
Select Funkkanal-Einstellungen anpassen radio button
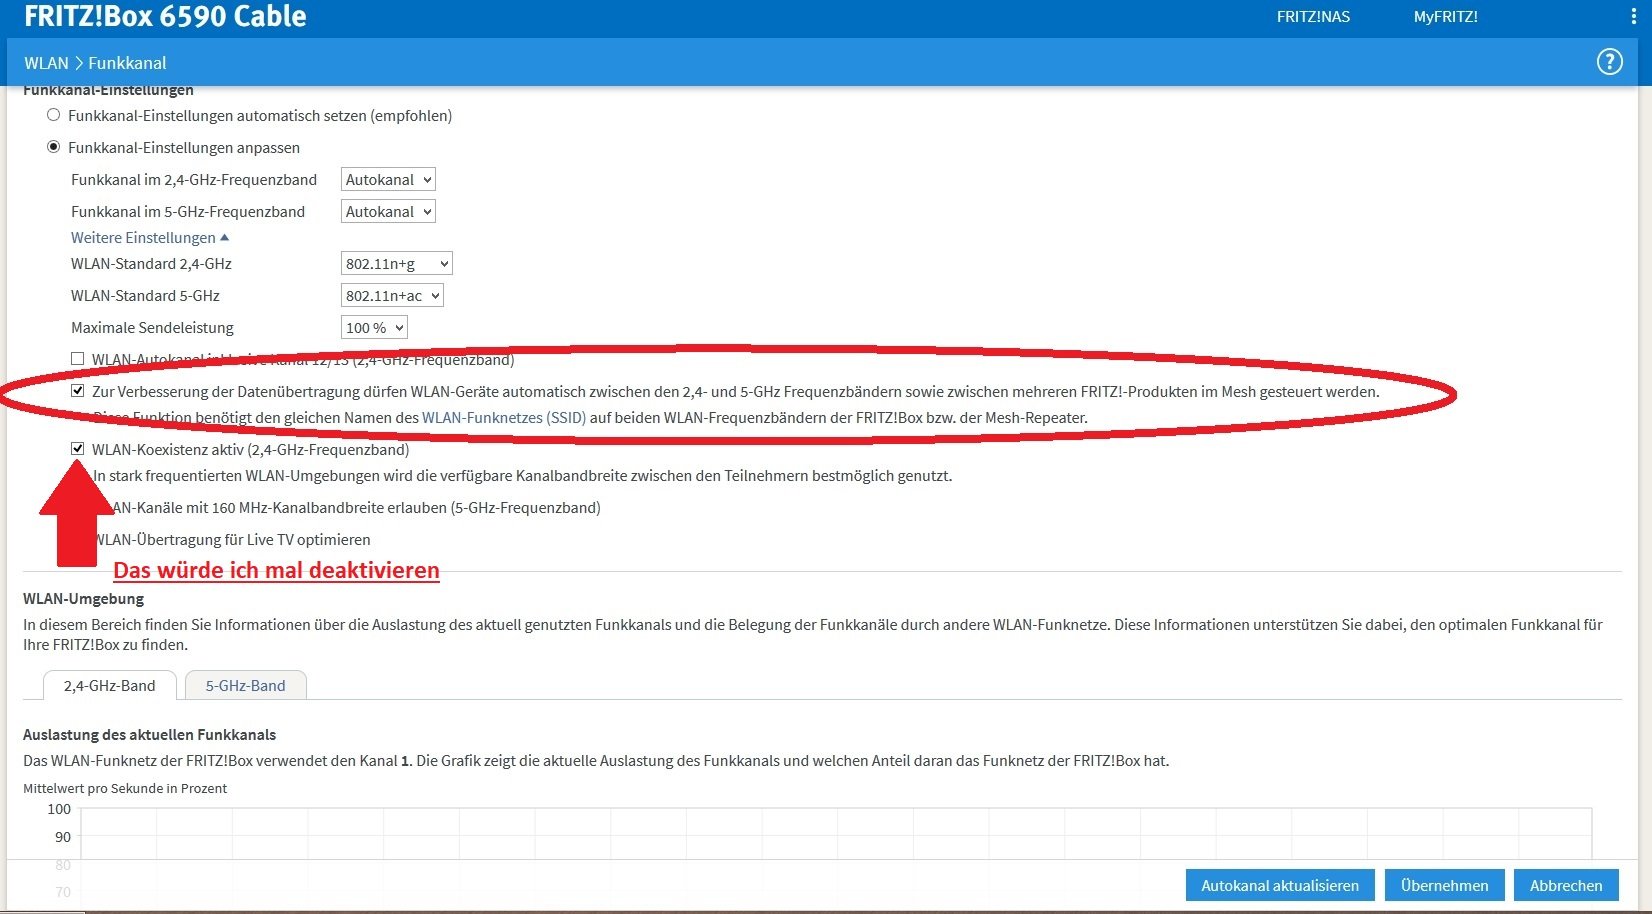54,147
